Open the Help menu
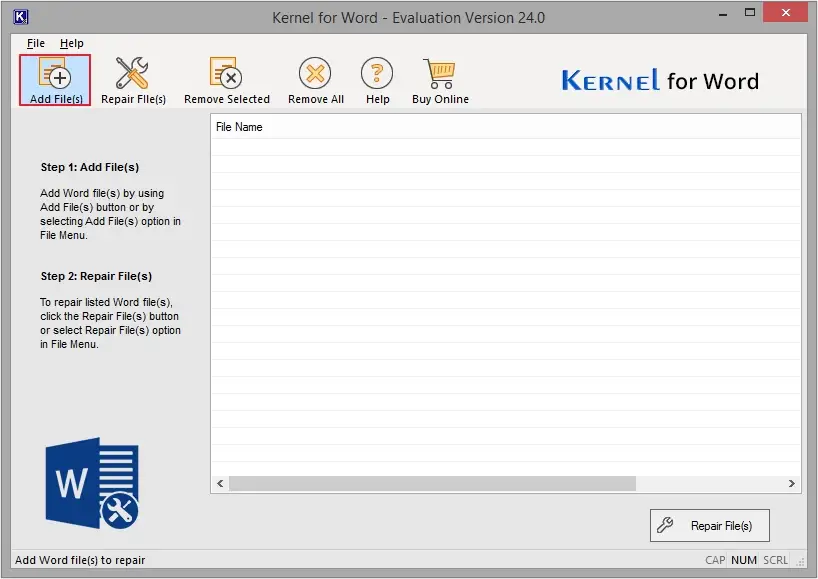Image resolution: width=818 pixels, height=579 pixels. point(71,43)
